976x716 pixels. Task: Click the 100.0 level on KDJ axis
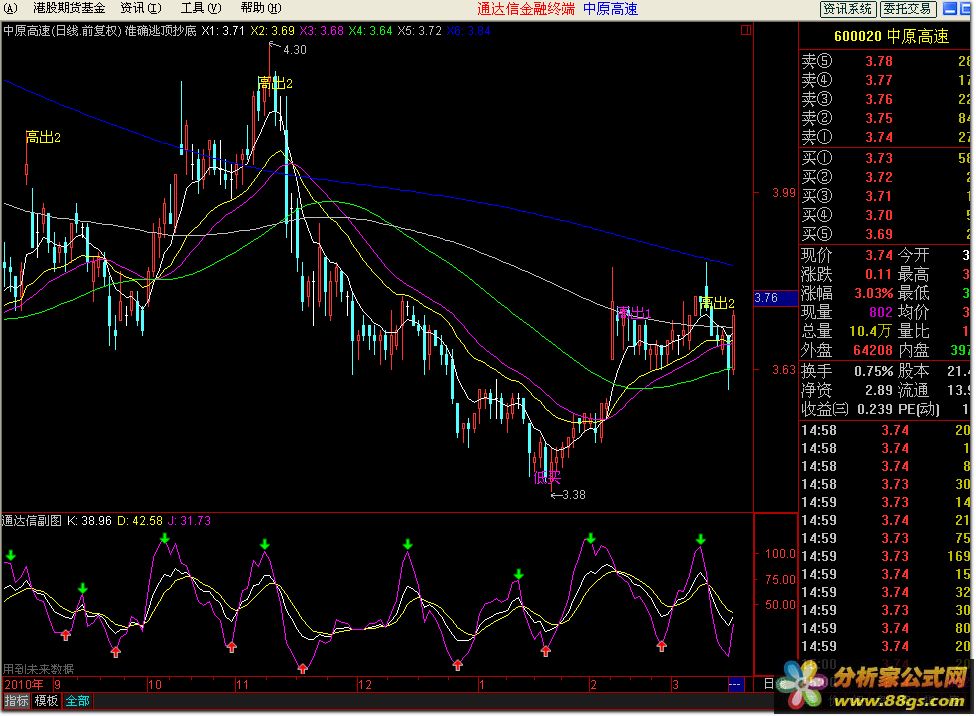click(x=780, y=553)
